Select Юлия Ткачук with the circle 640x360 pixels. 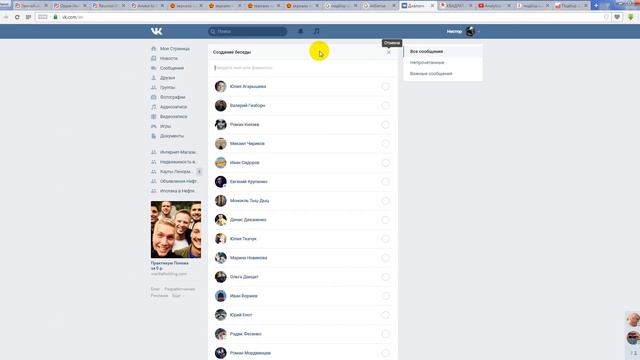pos(385,239)
